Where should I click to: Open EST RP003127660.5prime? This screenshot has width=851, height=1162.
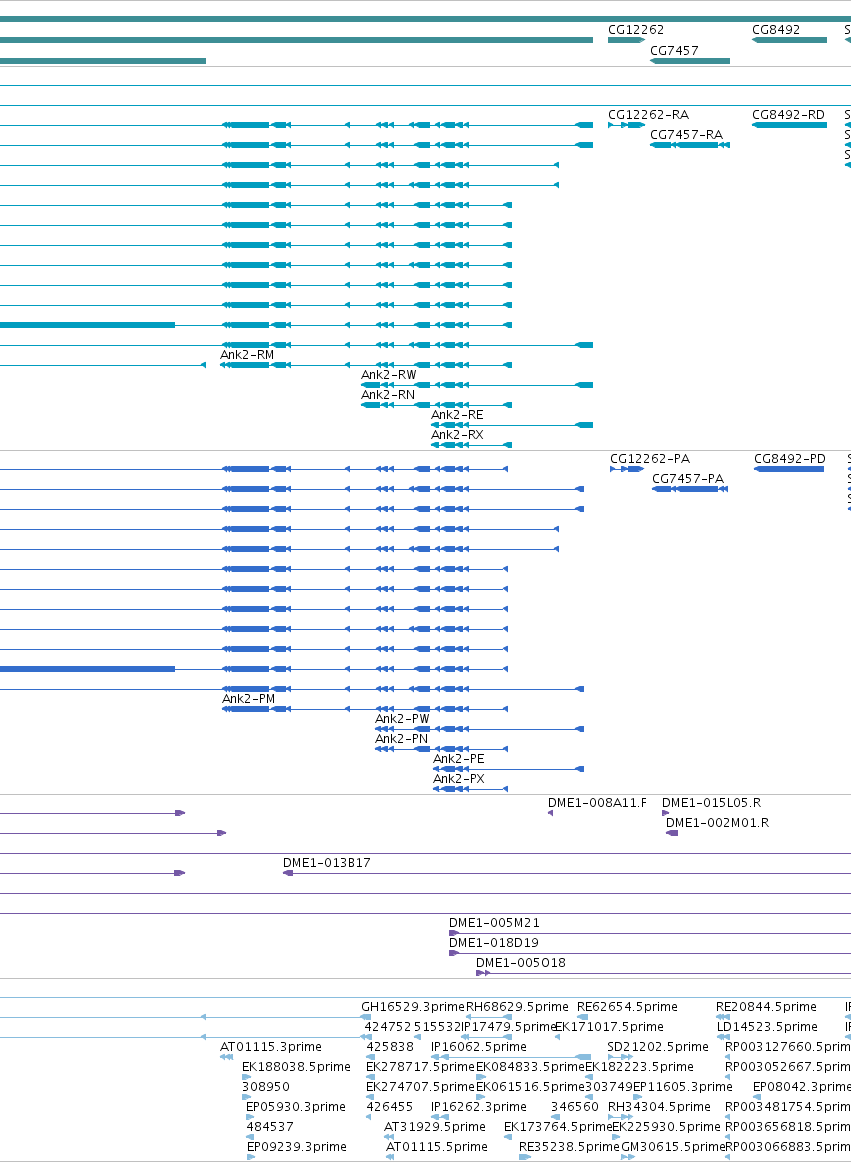(x=788, y=1047)
